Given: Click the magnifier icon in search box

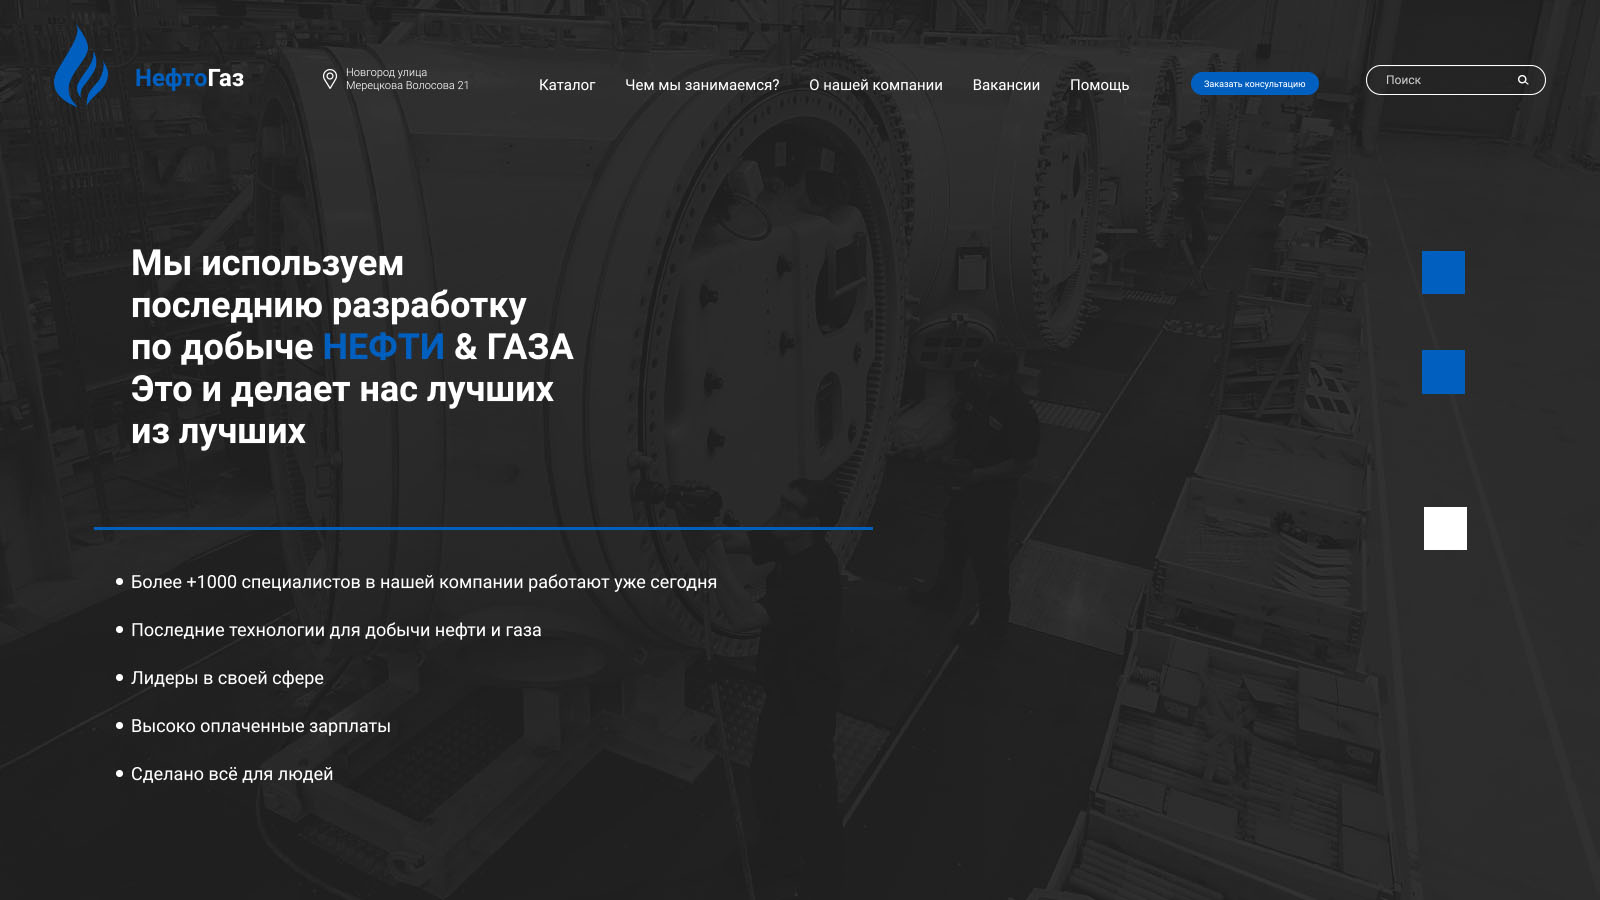Looking at the screenshot, I should (1523, 80).
